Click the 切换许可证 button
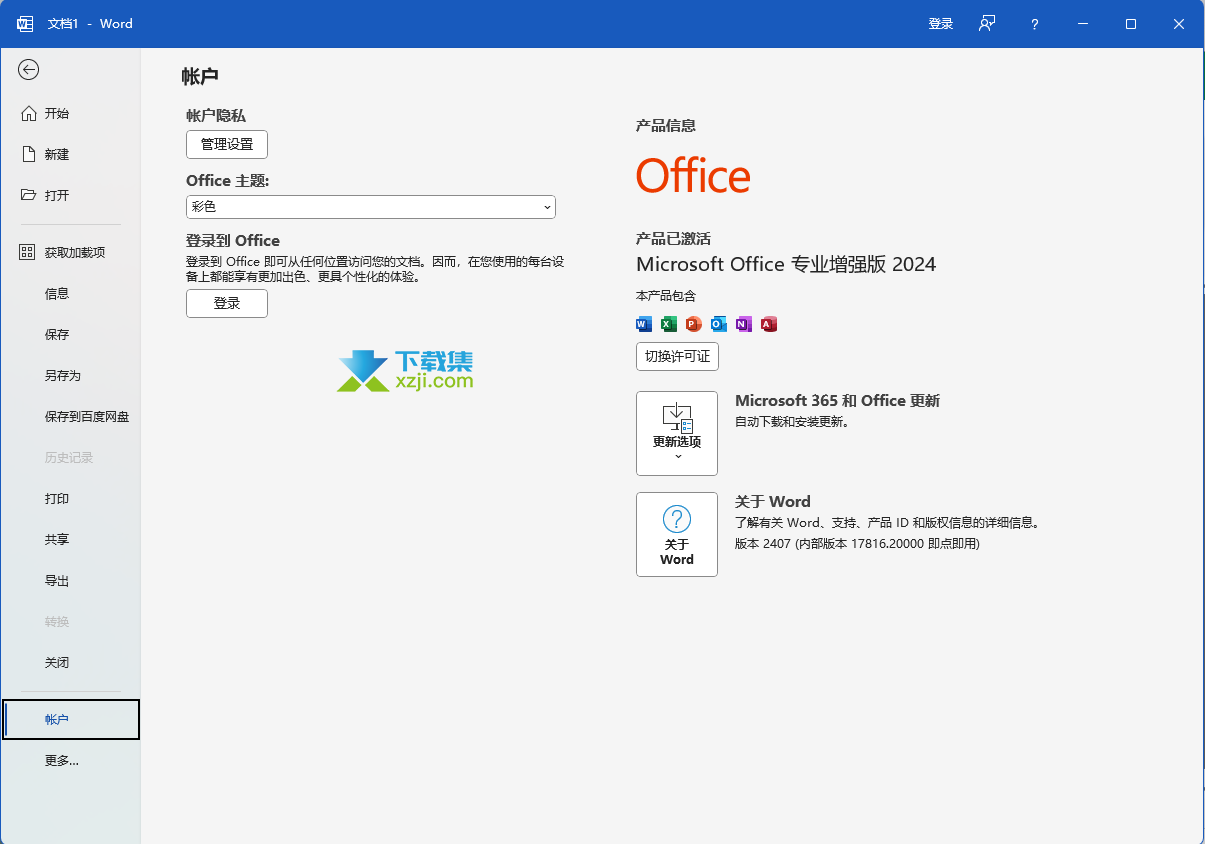This screenshot has height=844, width=1205. coord(677,356)
